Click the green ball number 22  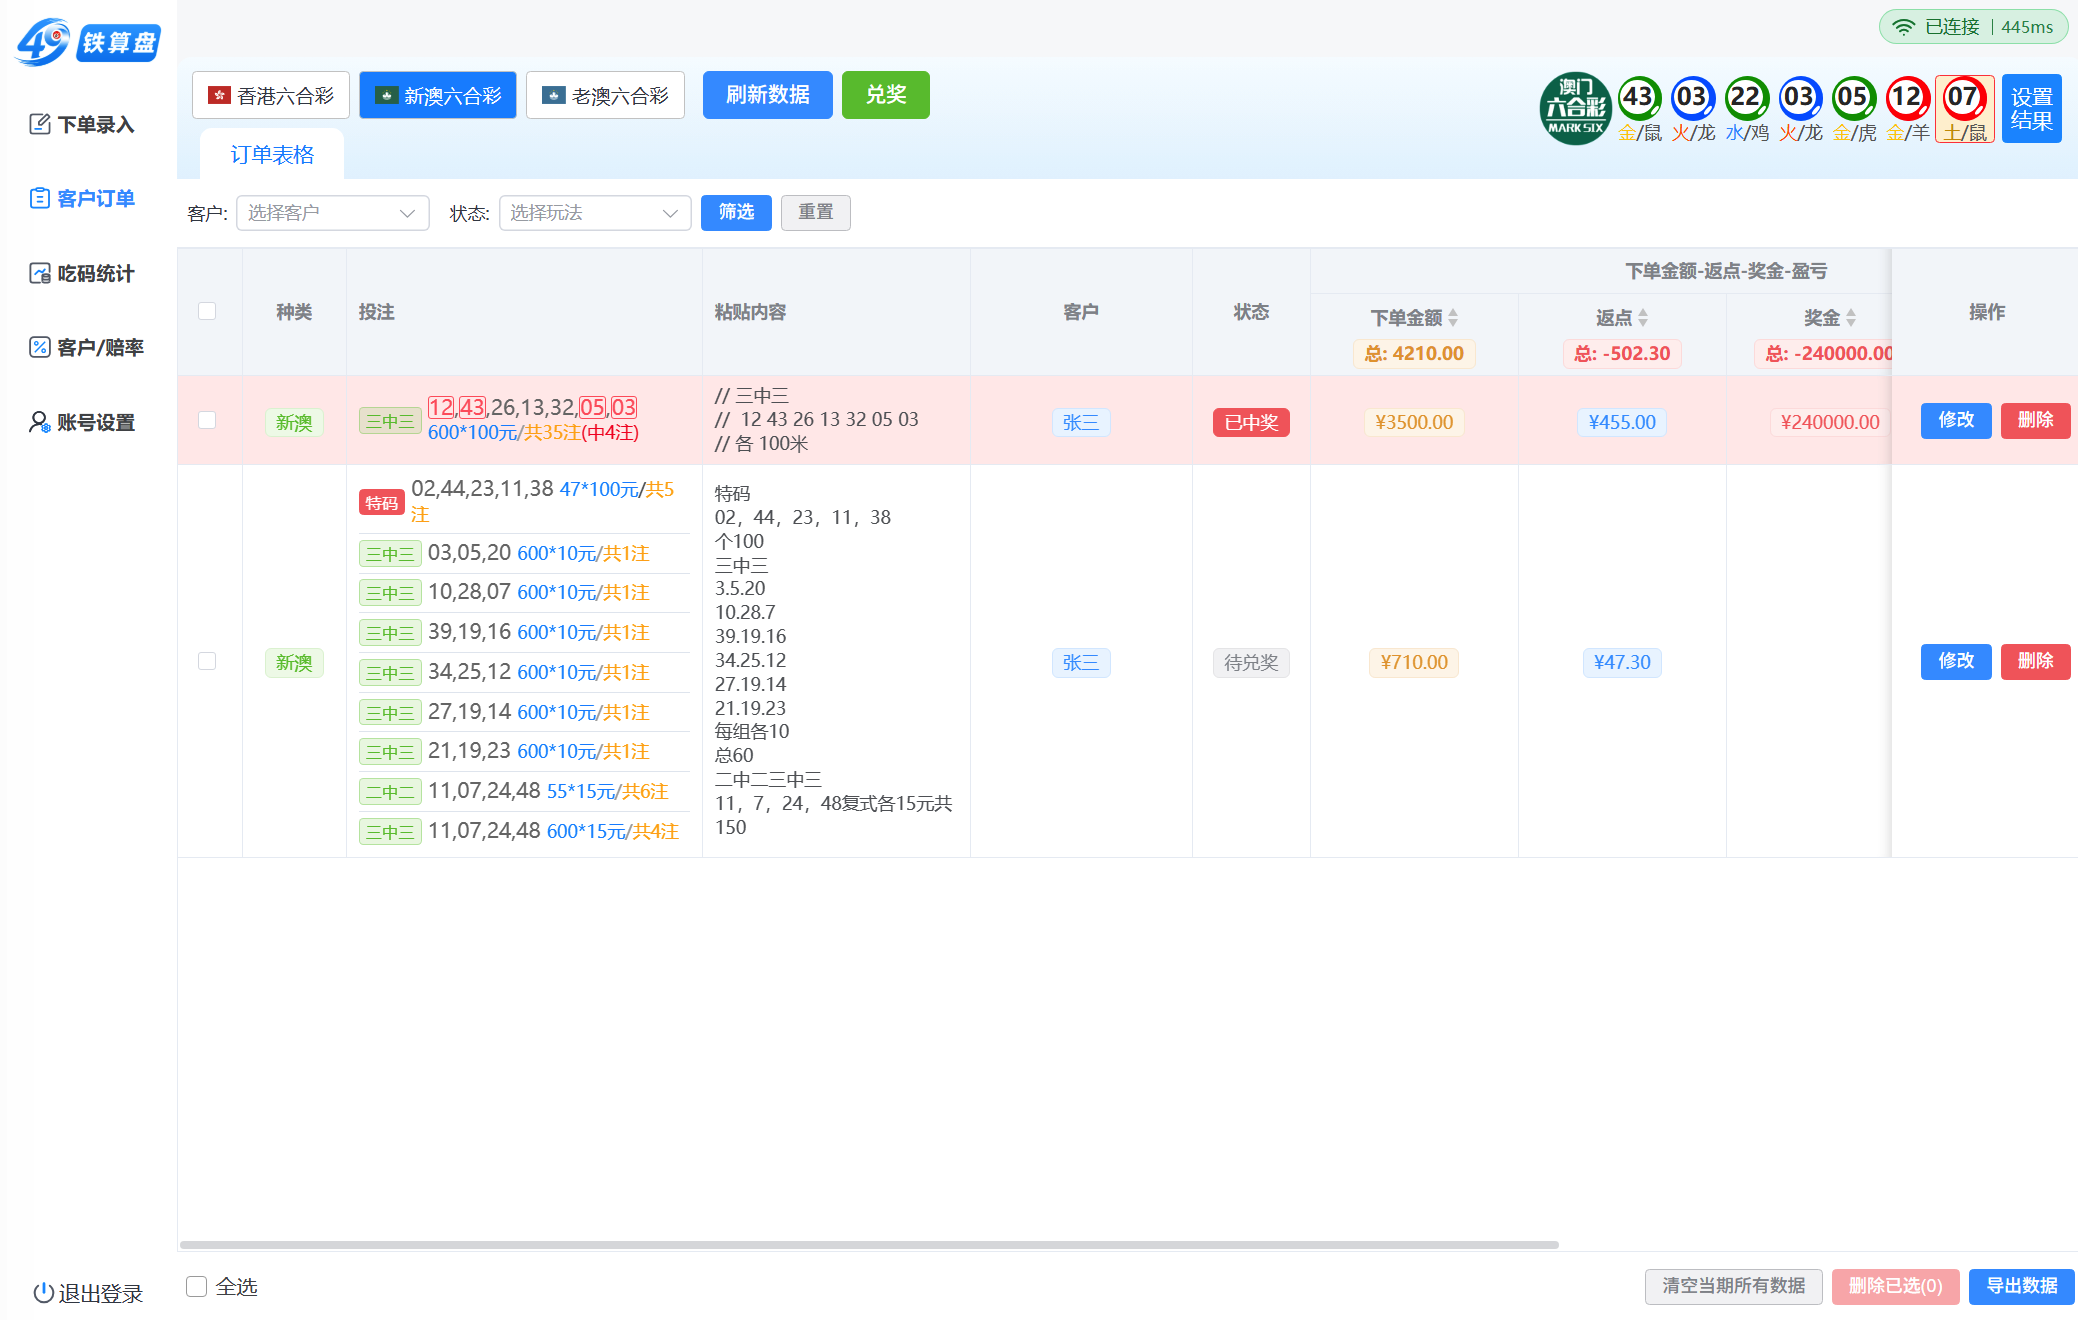(1746, 97)
